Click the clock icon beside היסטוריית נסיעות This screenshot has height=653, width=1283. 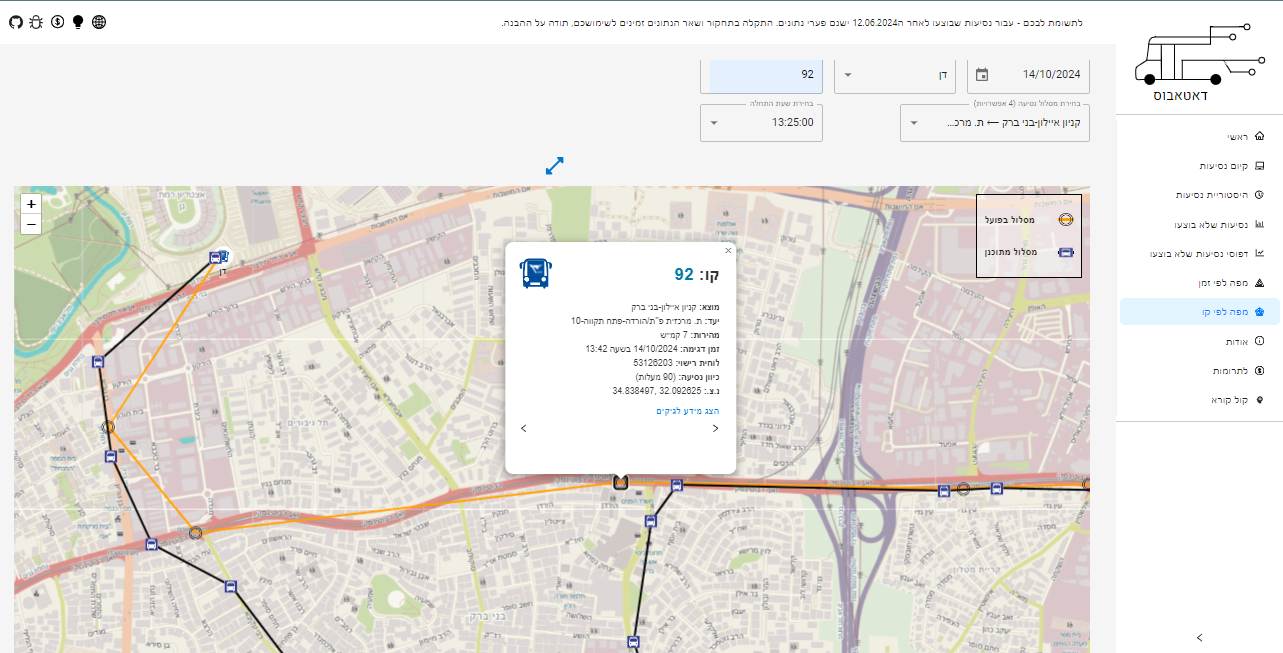pyautogui.click(x=1259, y=195)
